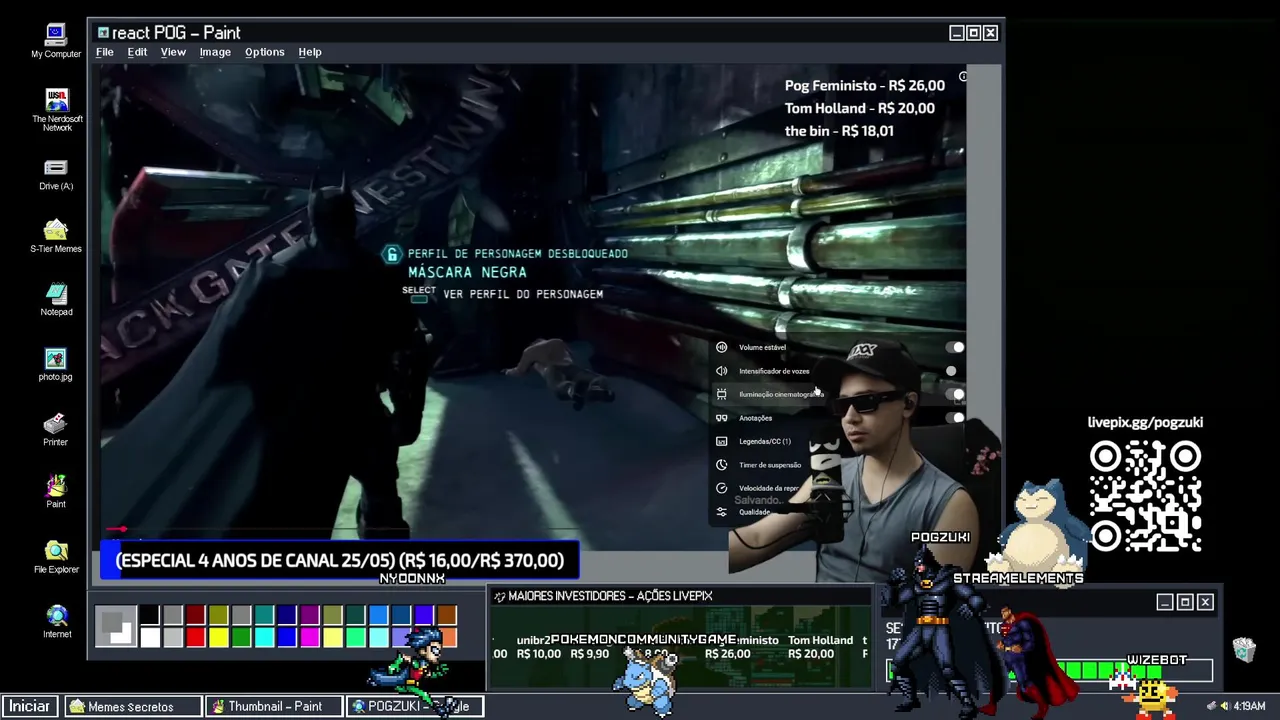Click the system clock showing 4:13AM
This screenshot has height=720, width=1280.
click(1249, 706)
